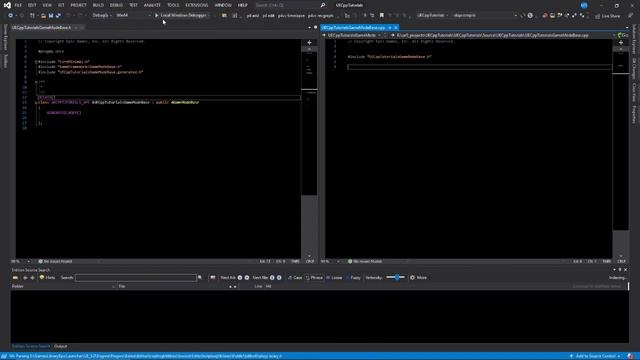Click the Save All toolbar icon
The width and height of the screenshot is (640, 360).
[x=58, y=16]
